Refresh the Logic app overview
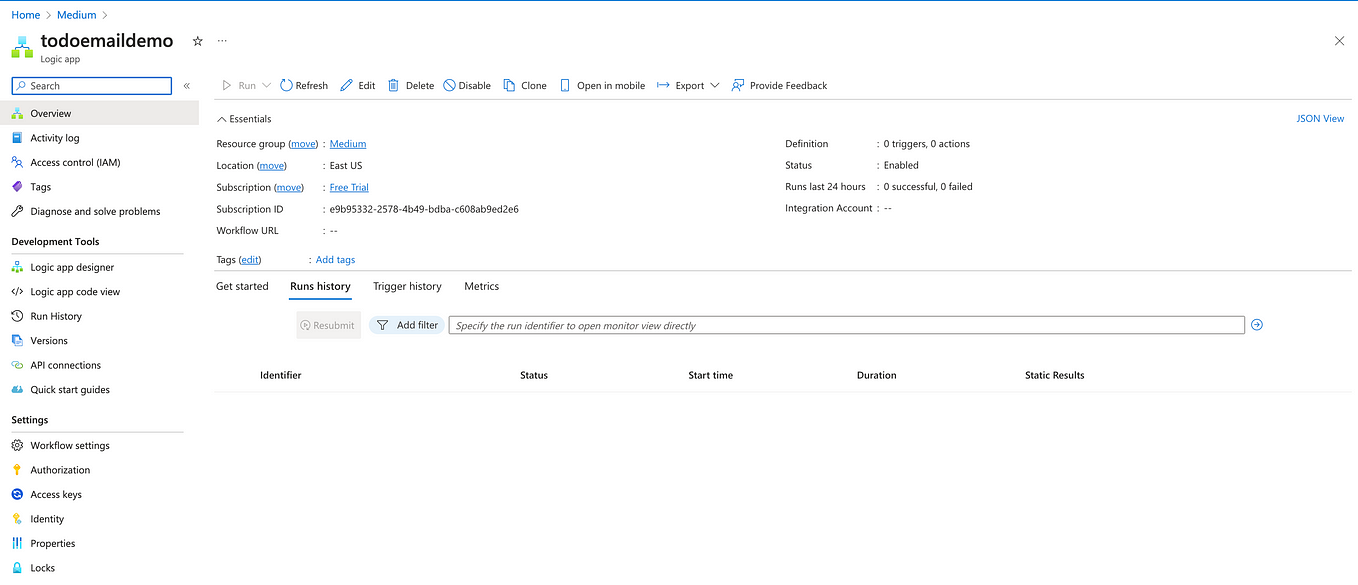Screen dimensions: 1358x585 click(x=304, y=86)
